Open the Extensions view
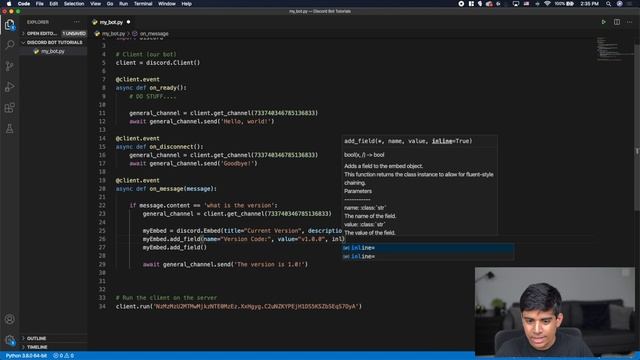This screenshot has width=640, height=360. [10, 108]
